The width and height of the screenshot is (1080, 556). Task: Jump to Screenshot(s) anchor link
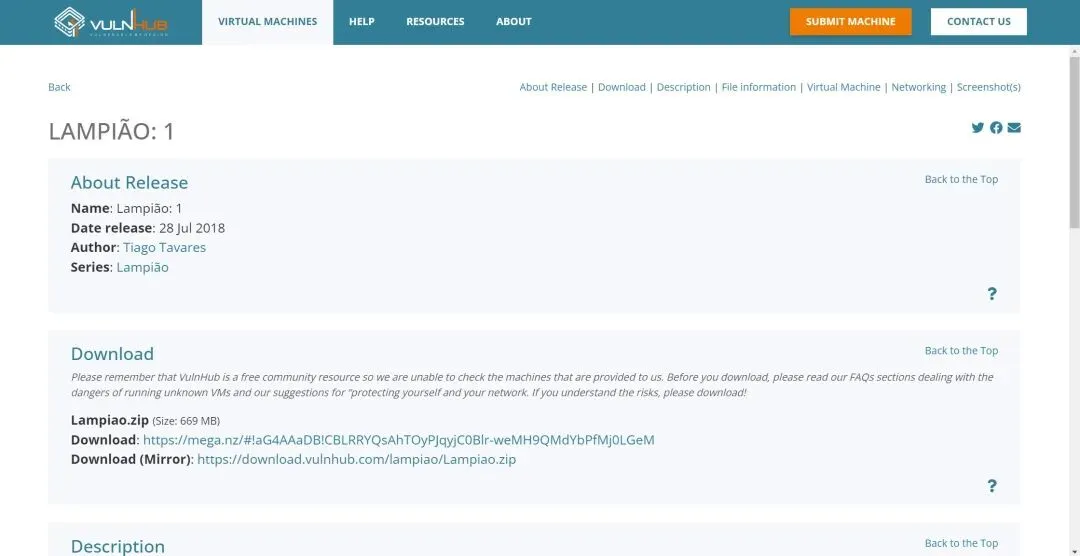tap(989, 87)
